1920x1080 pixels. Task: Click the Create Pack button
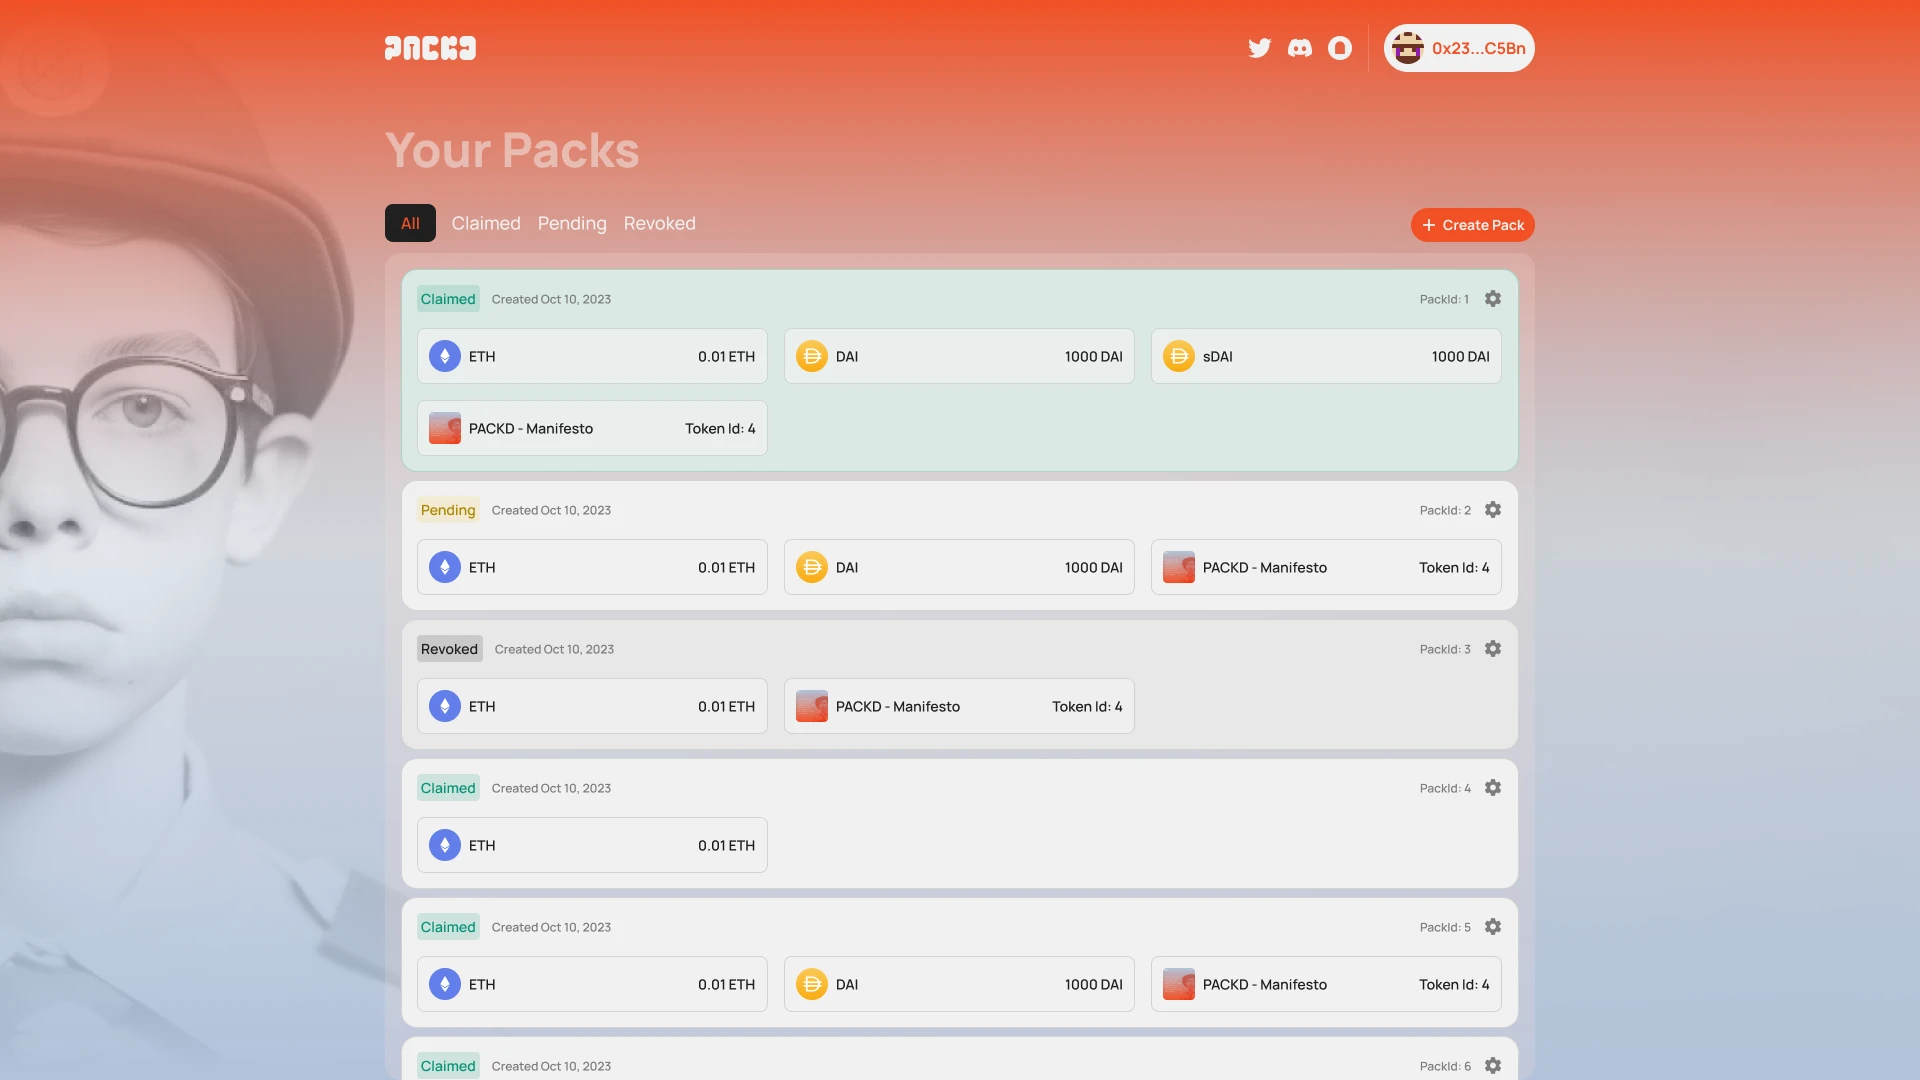(1472, 225)
